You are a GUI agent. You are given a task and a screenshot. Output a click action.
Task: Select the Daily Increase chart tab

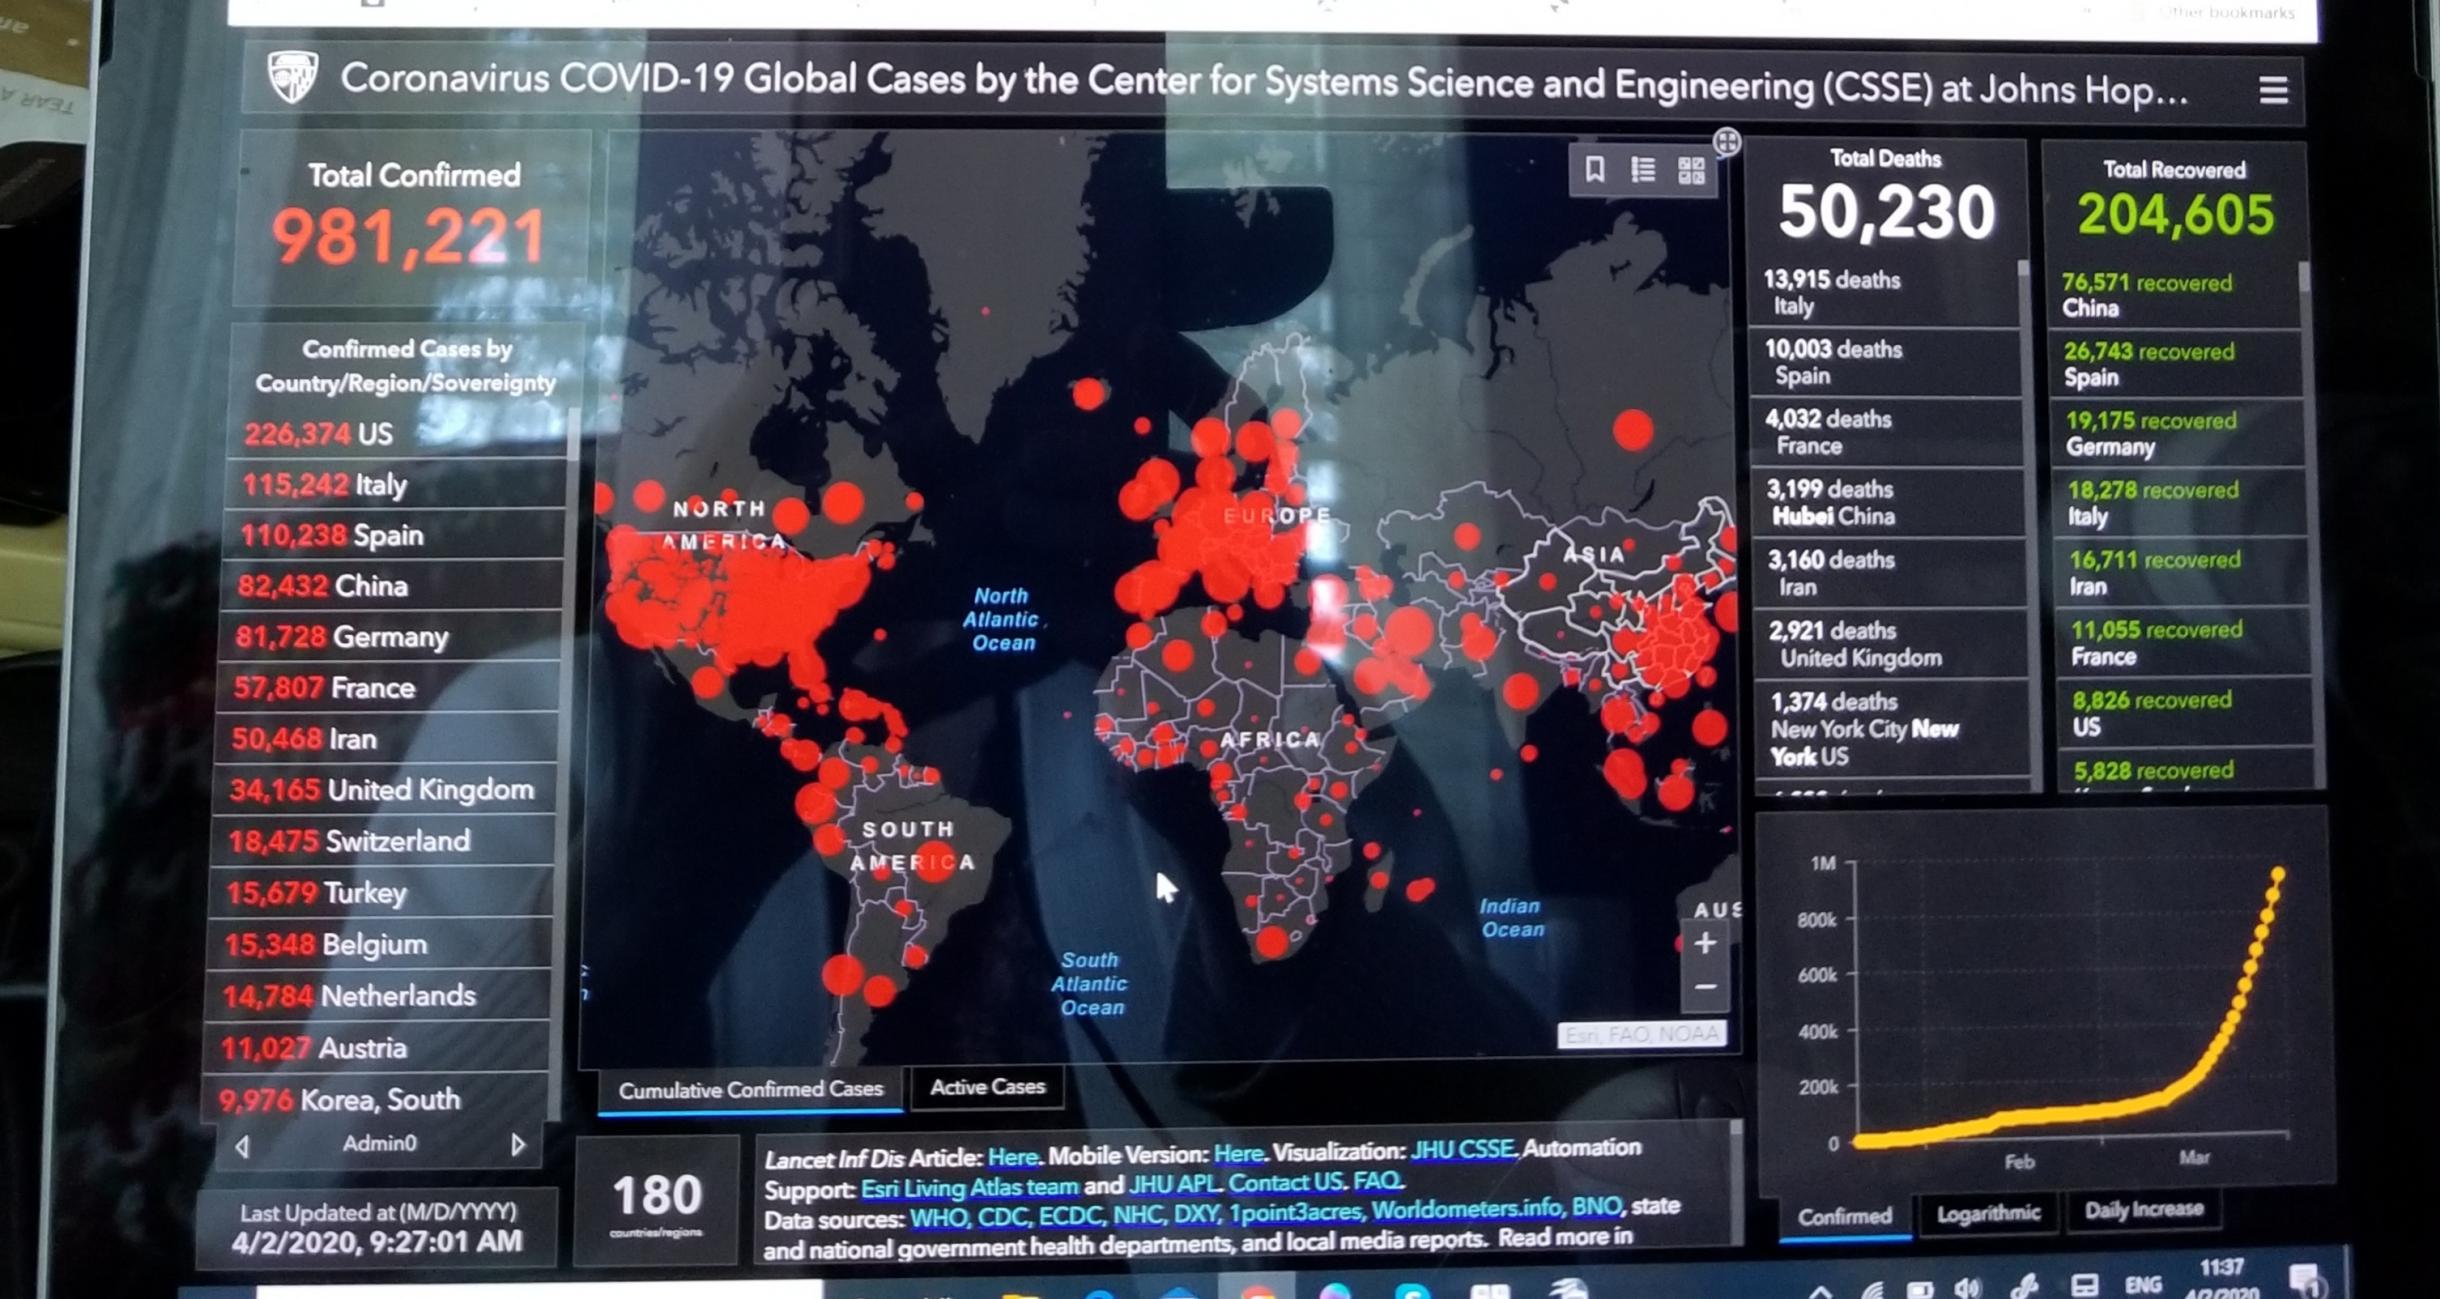coord(2143,1210)
